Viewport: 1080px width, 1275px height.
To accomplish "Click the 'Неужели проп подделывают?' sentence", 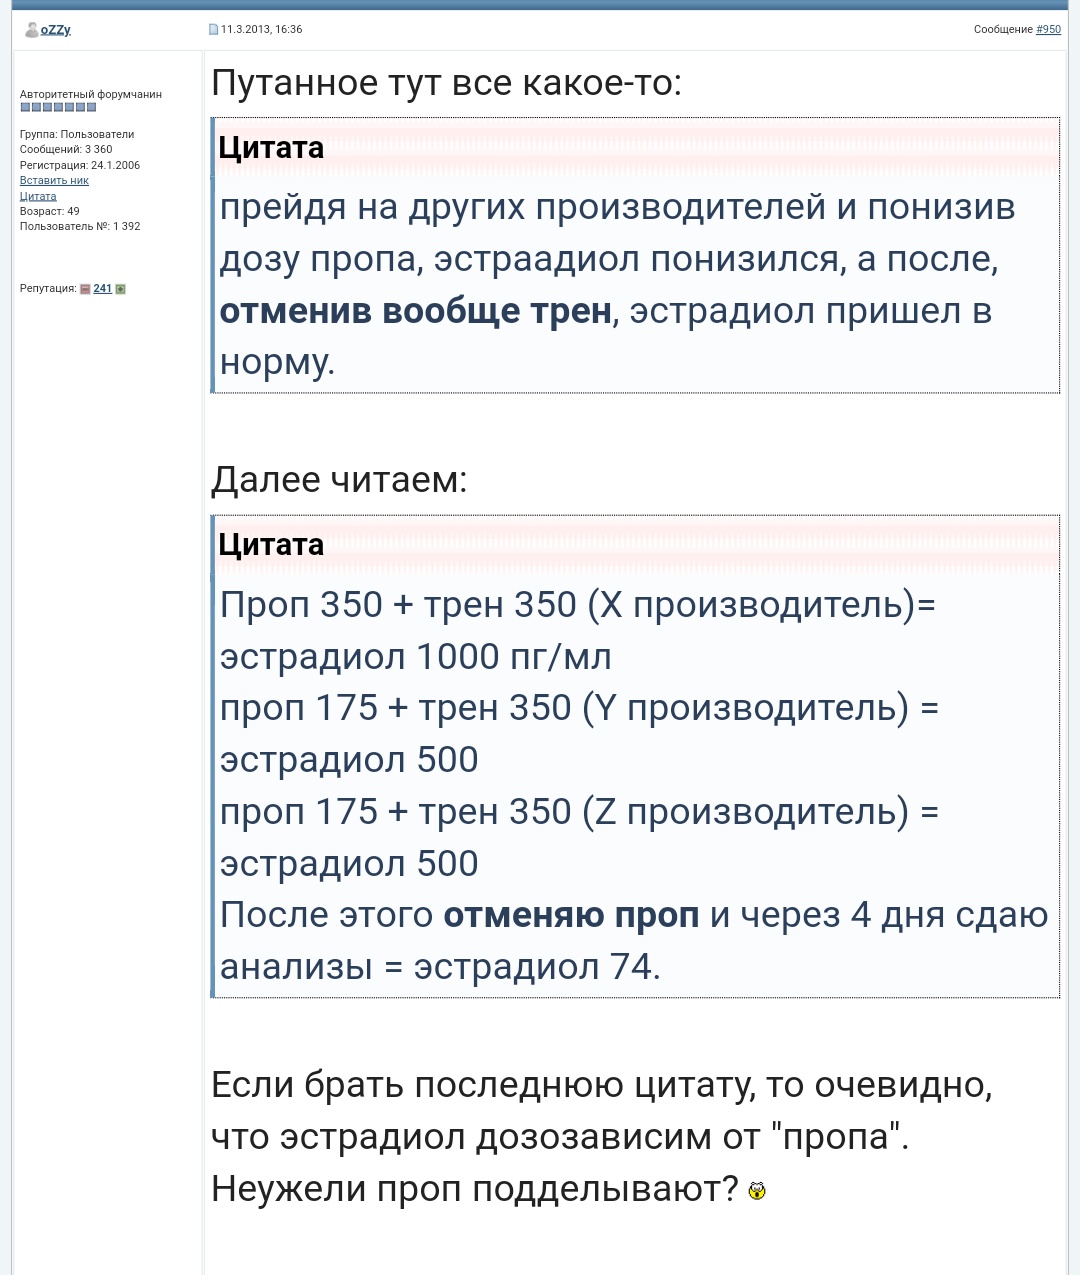I will (x=474, y=1189).
